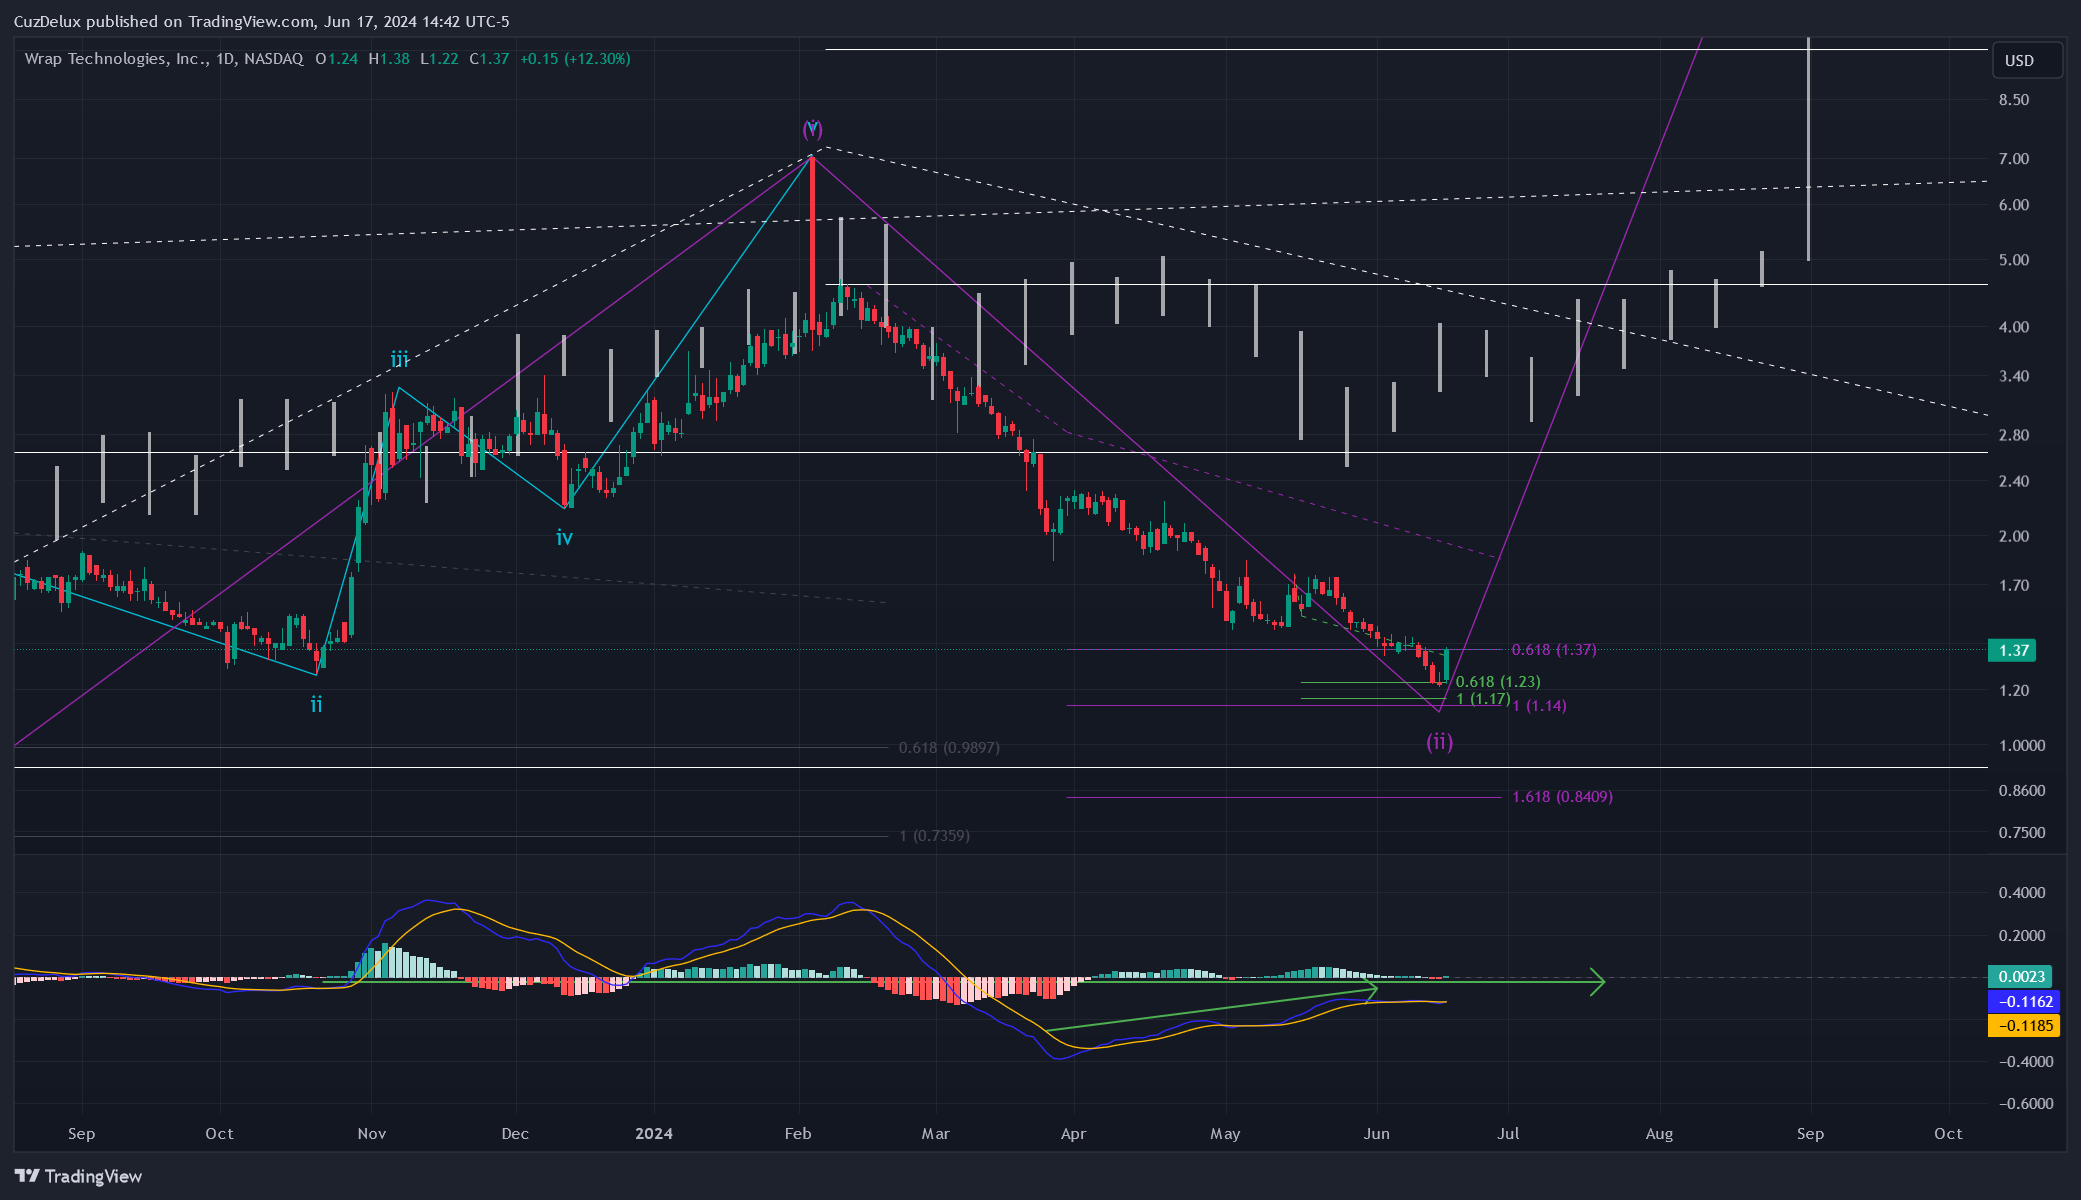Click the Aug marker on time axis

(1659, 1134)
